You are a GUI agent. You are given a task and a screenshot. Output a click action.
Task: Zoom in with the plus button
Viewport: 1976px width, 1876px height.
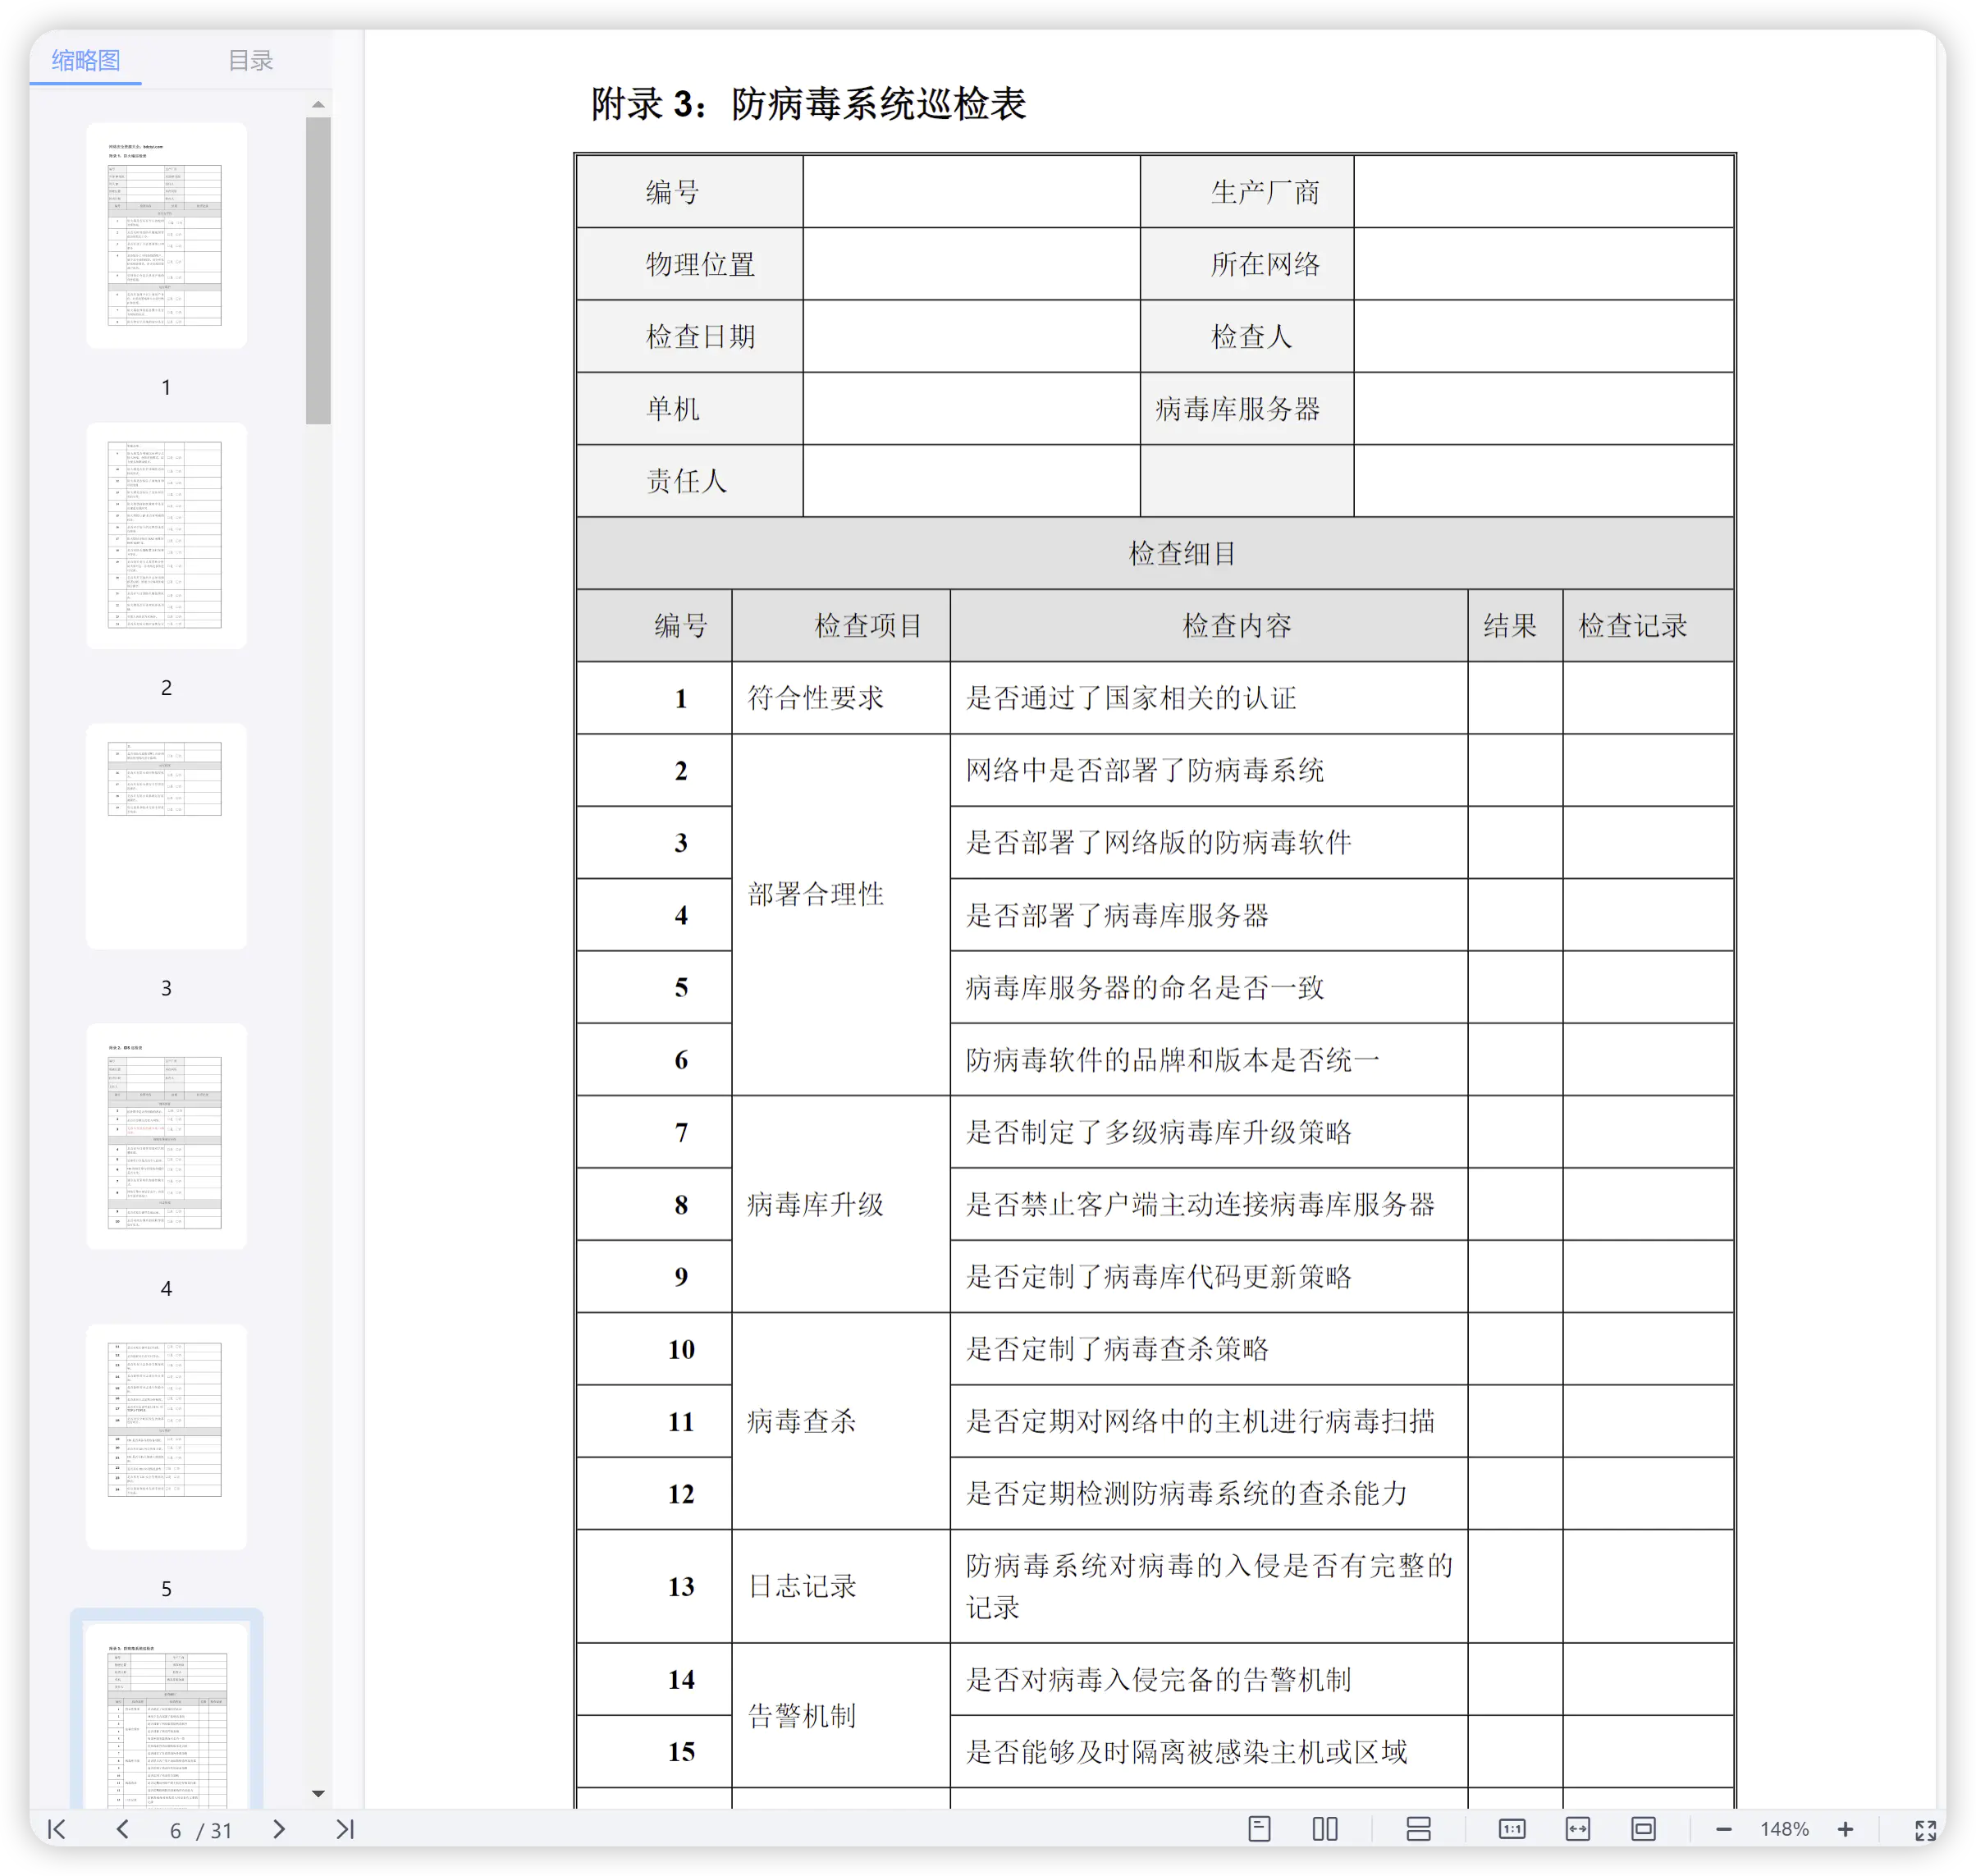(x=1845, y=1829)
